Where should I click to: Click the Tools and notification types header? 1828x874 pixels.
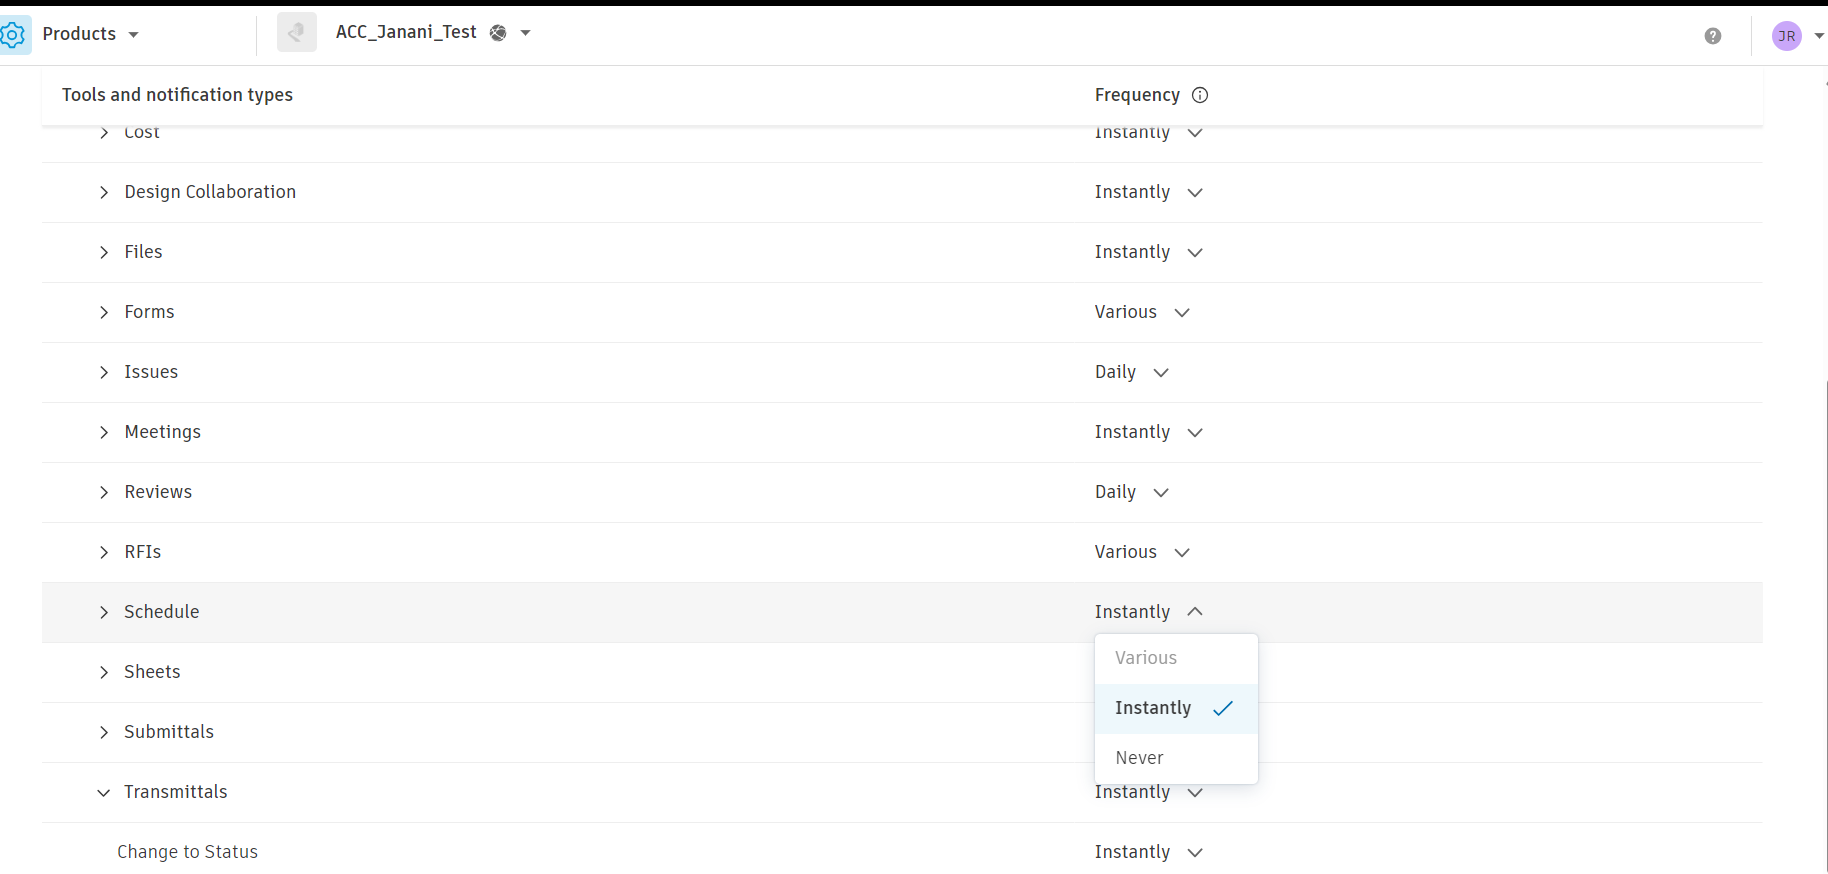[x=177, y=95]
